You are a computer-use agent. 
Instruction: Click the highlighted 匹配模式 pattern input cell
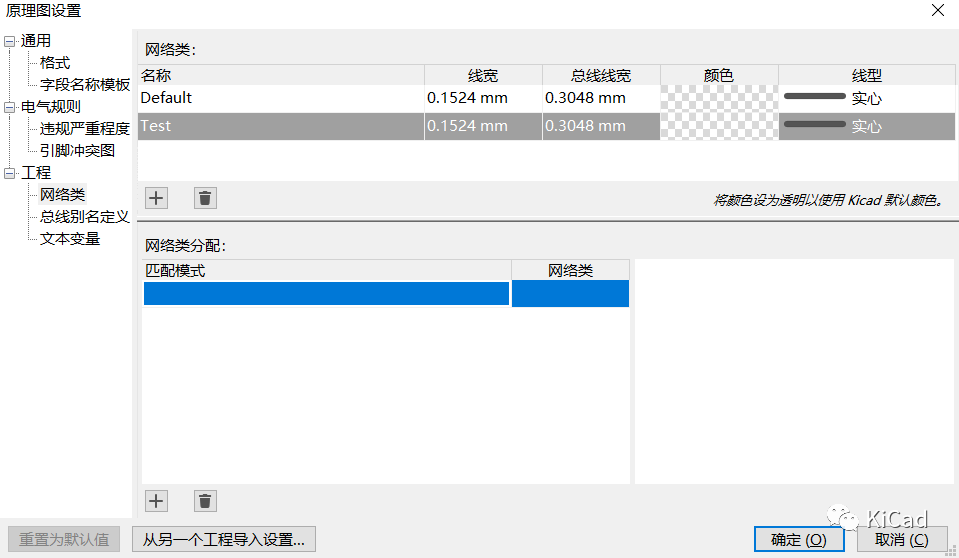[327, 294]
